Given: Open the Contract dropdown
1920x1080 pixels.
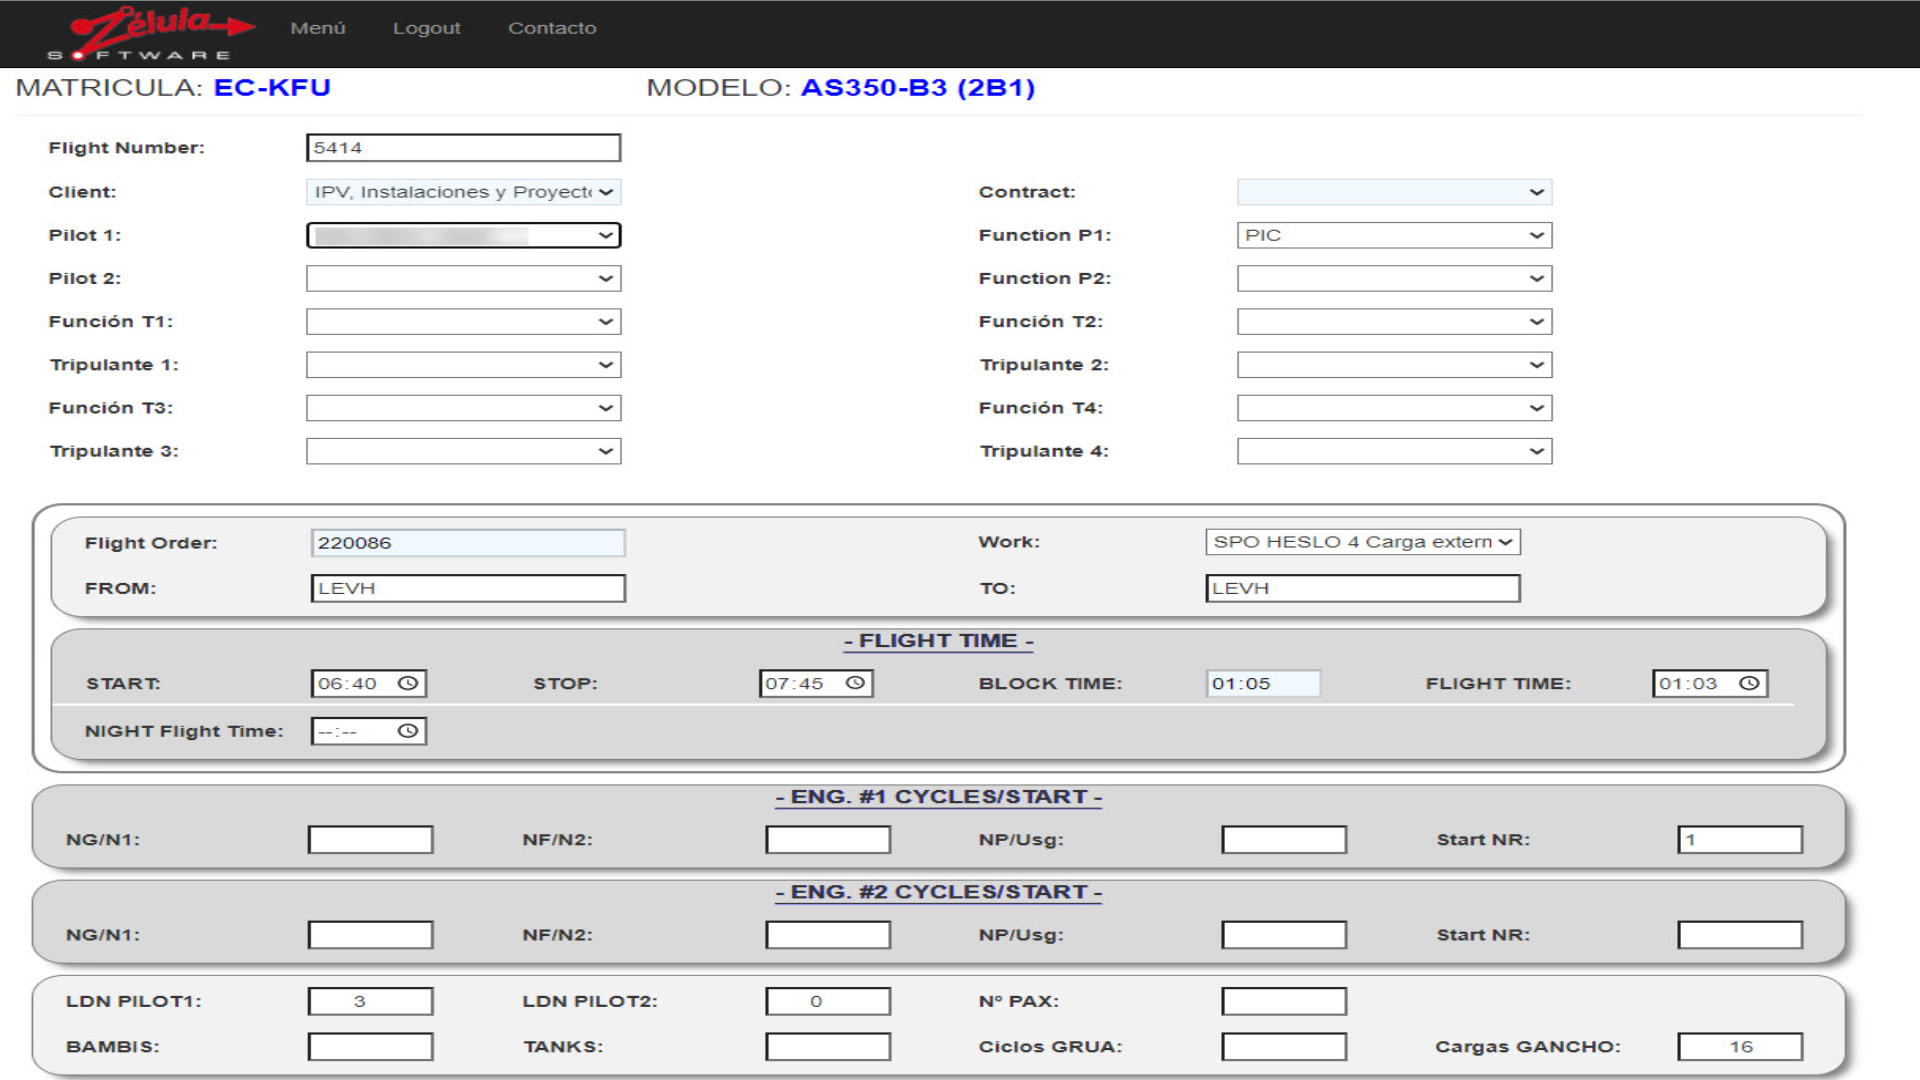Looking at the screenshot, I should click(x=1394, y=192).
